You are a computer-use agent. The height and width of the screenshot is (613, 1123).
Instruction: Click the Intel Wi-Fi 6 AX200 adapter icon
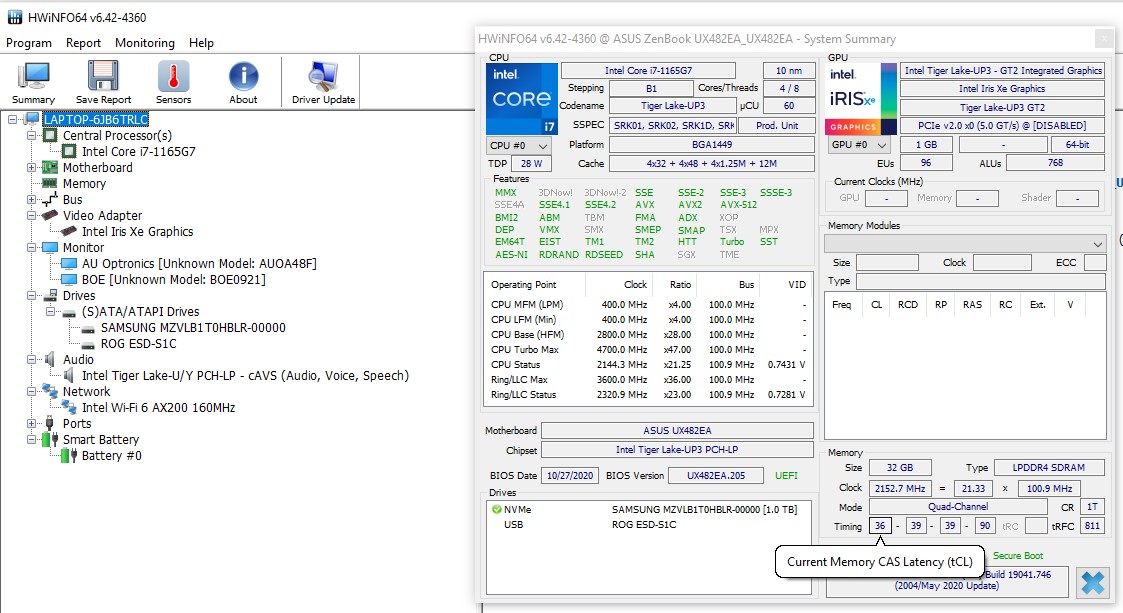pyautogui.click(x=69, y=407)
